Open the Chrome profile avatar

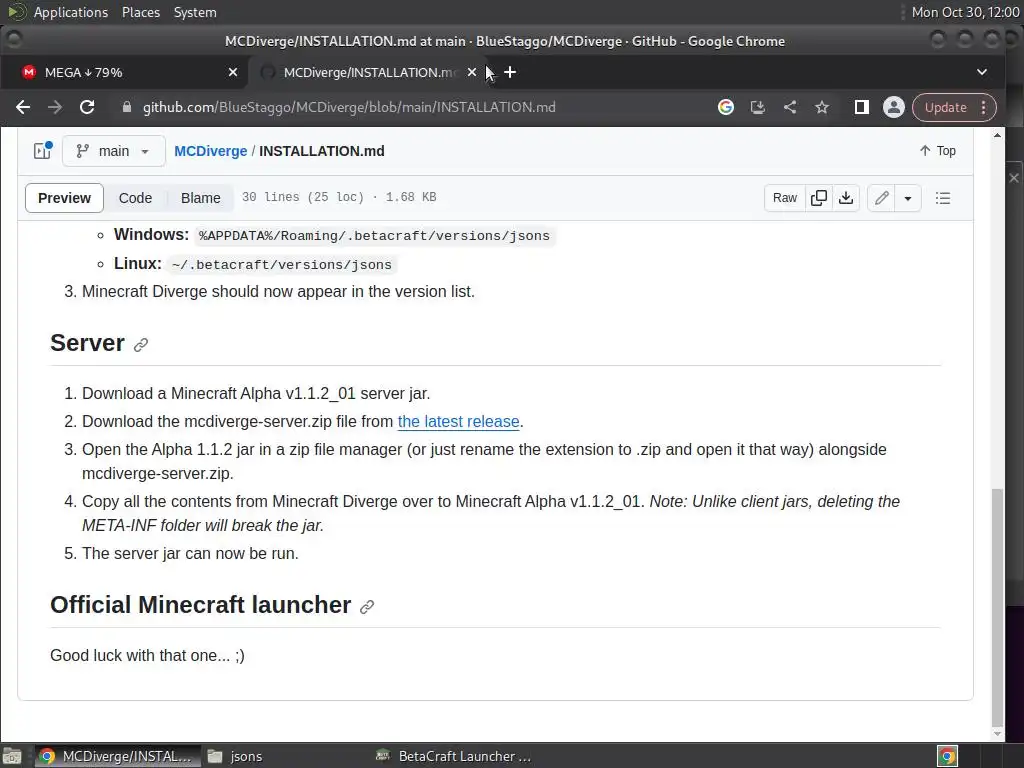pyautogui.click(x=893, y=107)
